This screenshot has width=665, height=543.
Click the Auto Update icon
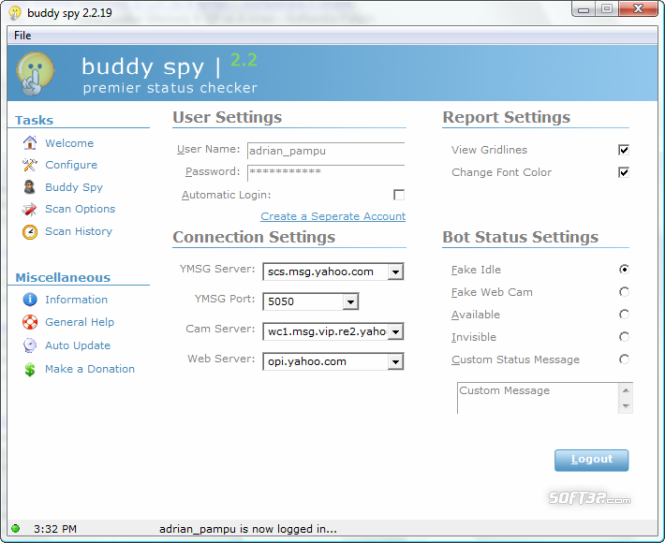pyautogui.click(x=29, y=345)
